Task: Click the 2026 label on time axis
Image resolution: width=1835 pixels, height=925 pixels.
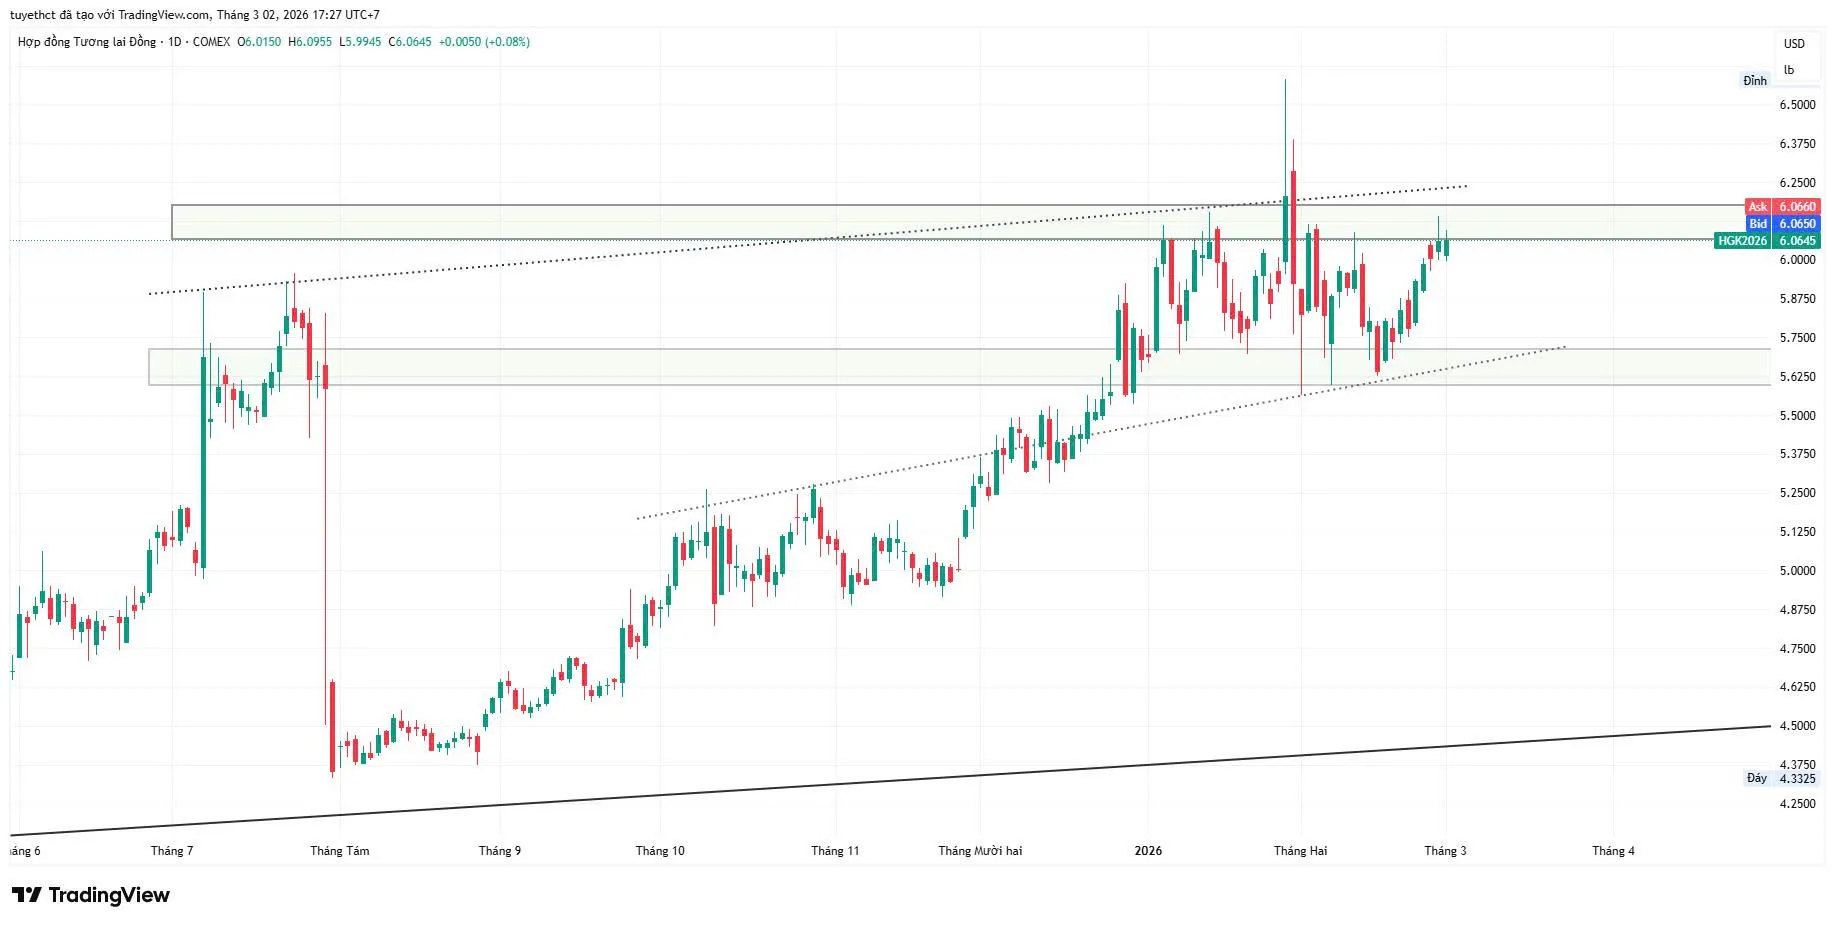Action: (x=1148, y=851)
